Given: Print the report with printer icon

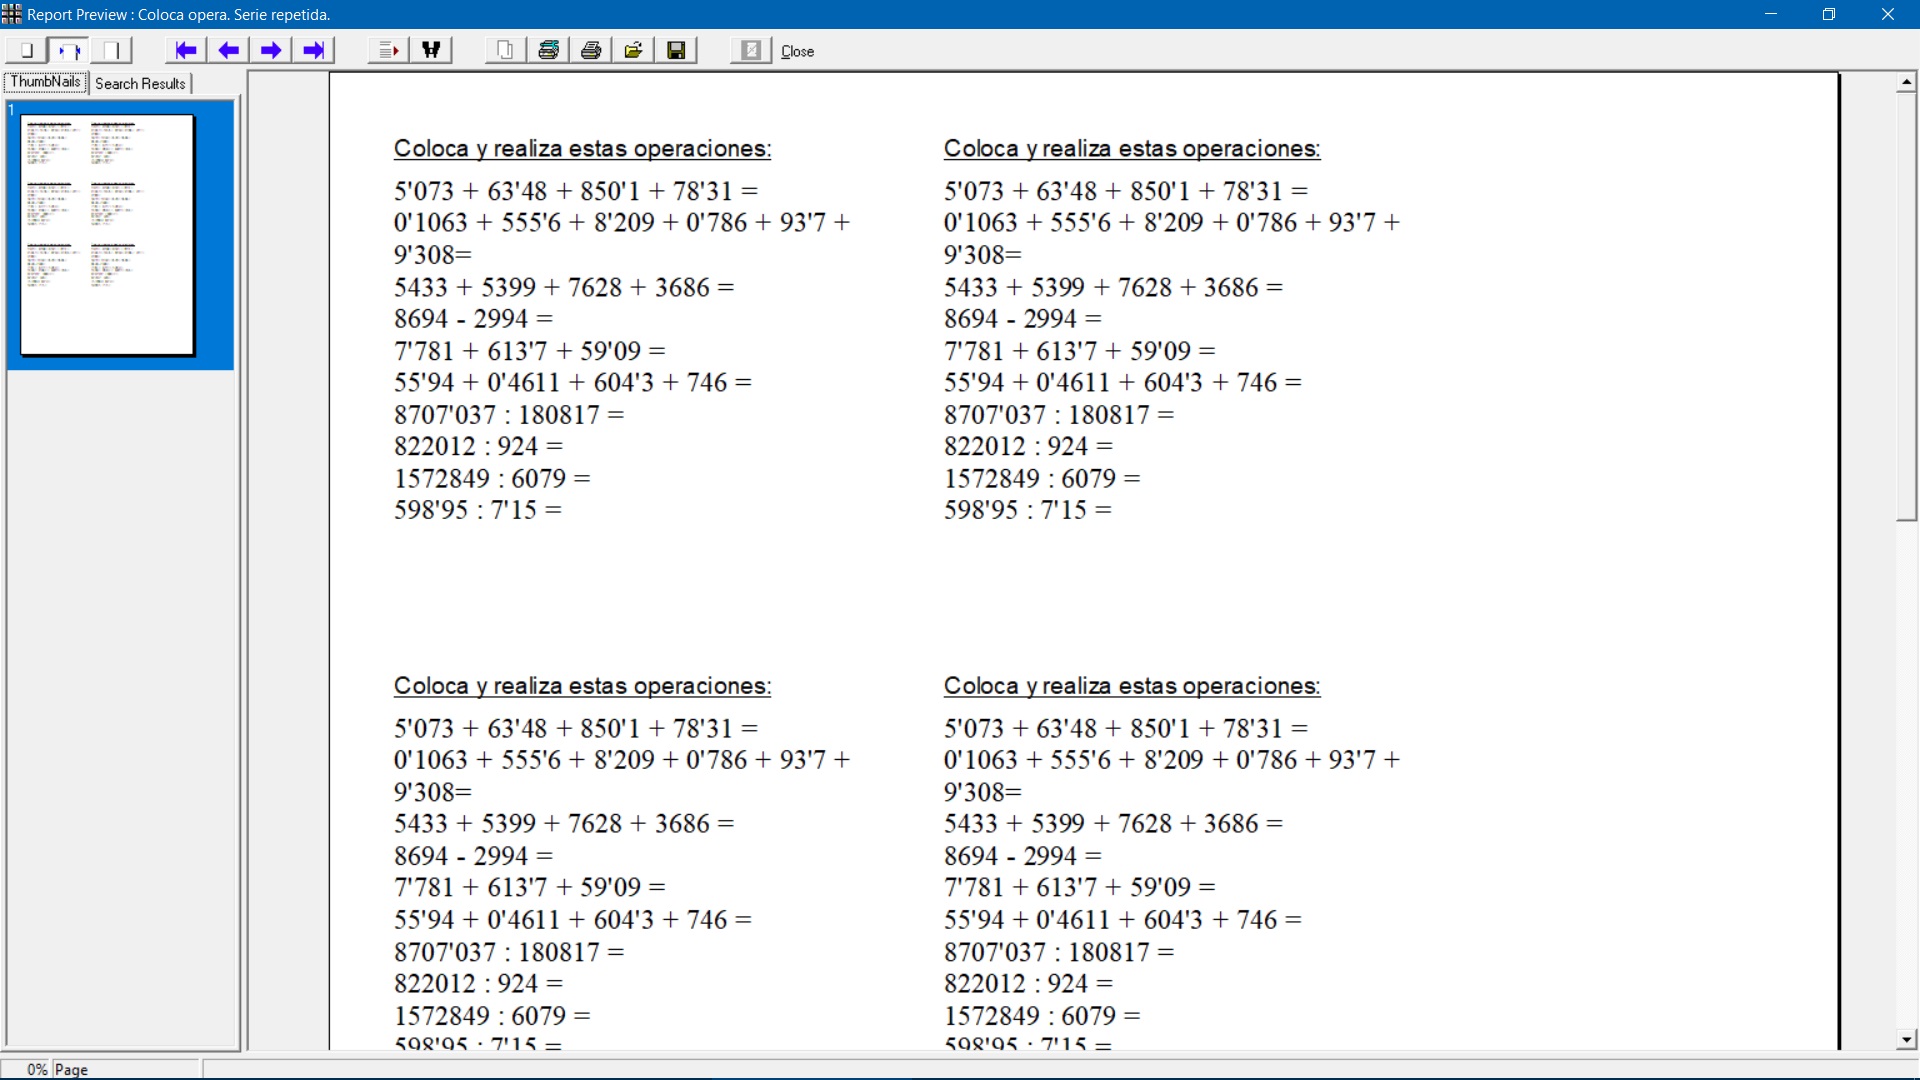Looking at the screenshot, I should coord(591,50).
